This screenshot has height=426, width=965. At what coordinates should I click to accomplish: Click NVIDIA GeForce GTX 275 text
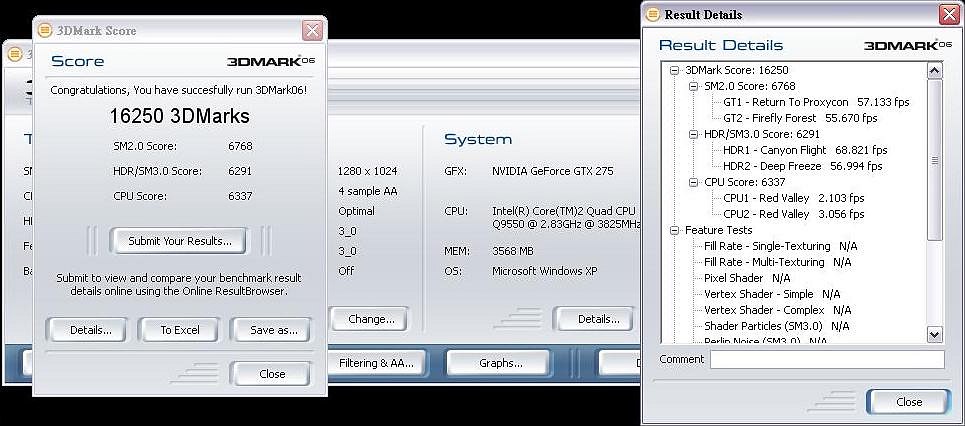pos(553,171)
